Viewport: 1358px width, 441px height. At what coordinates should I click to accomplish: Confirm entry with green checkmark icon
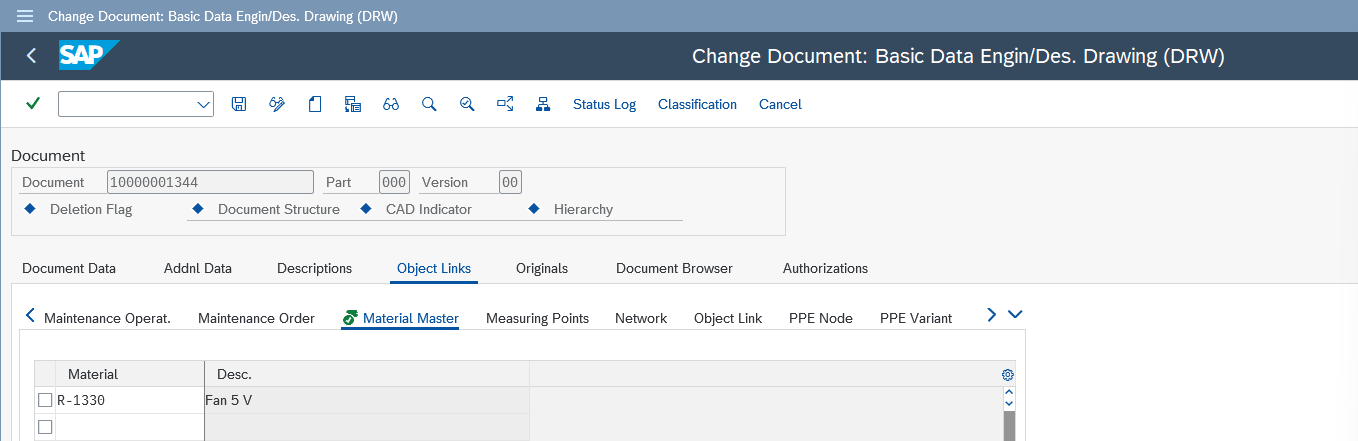tap(33, 104)
